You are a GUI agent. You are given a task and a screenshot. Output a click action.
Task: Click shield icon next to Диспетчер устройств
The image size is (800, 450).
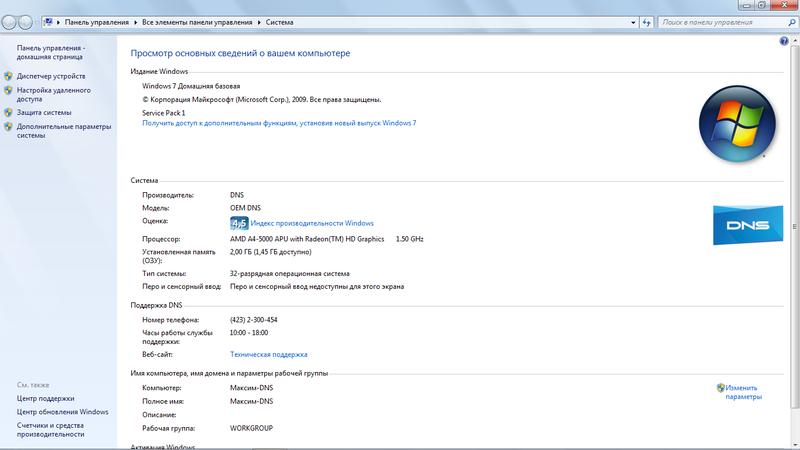click(x=8, y=76)
